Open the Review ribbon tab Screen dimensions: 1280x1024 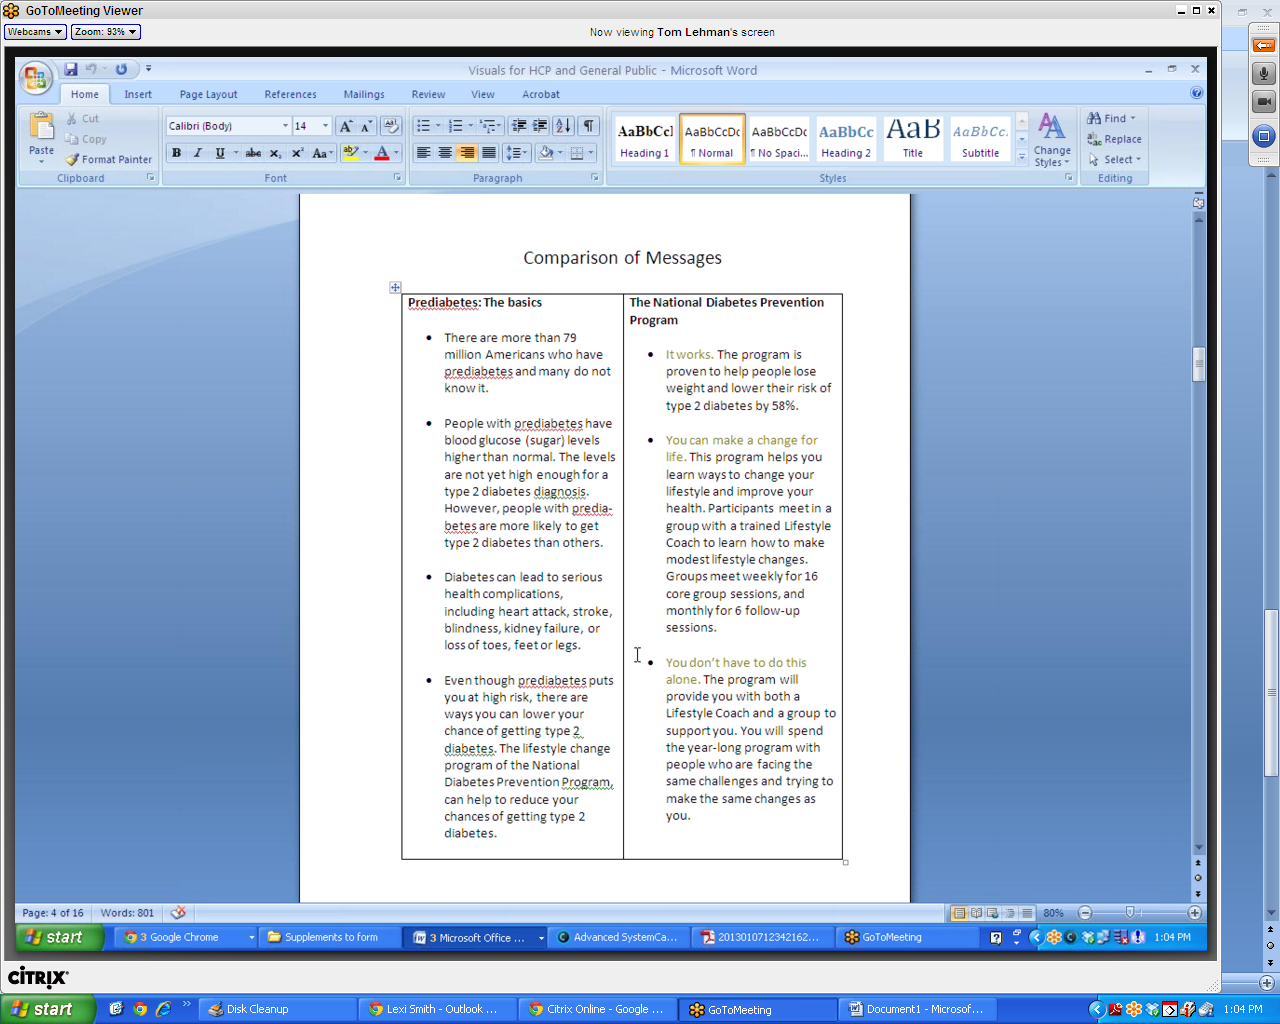pos(428,94)
